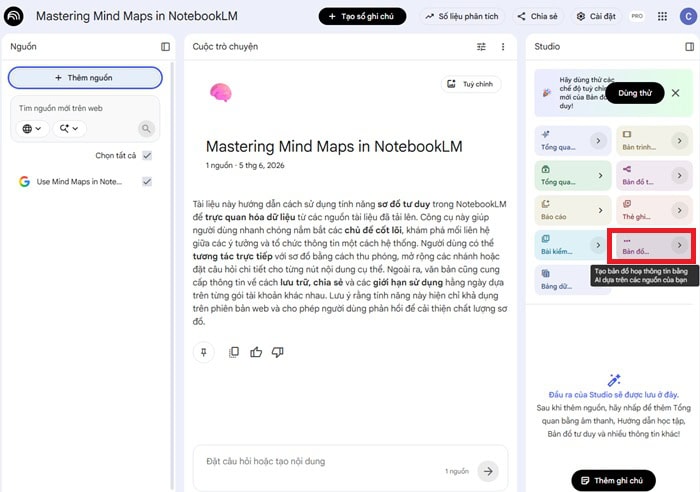Open chat configuration sliders icon

point(481,46)
